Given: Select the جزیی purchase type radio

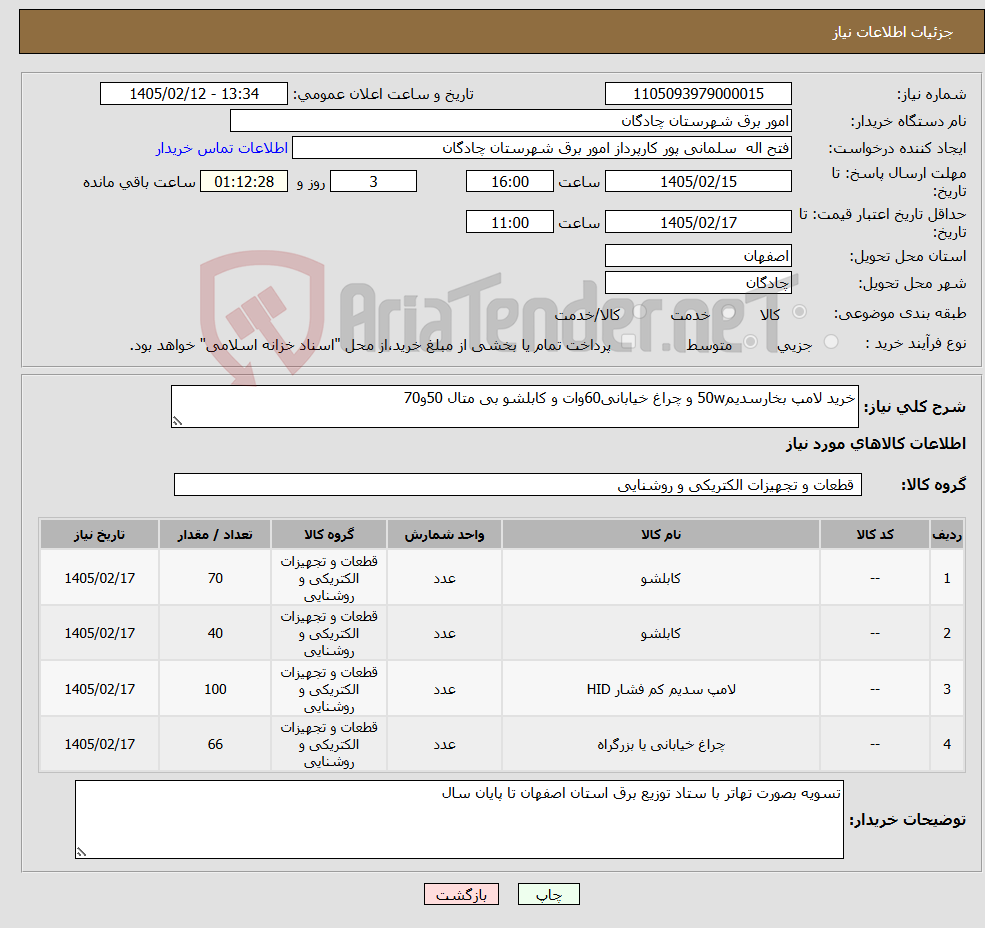Looking at the screenshot, I should pyautogui.click(x=830, y=342).
